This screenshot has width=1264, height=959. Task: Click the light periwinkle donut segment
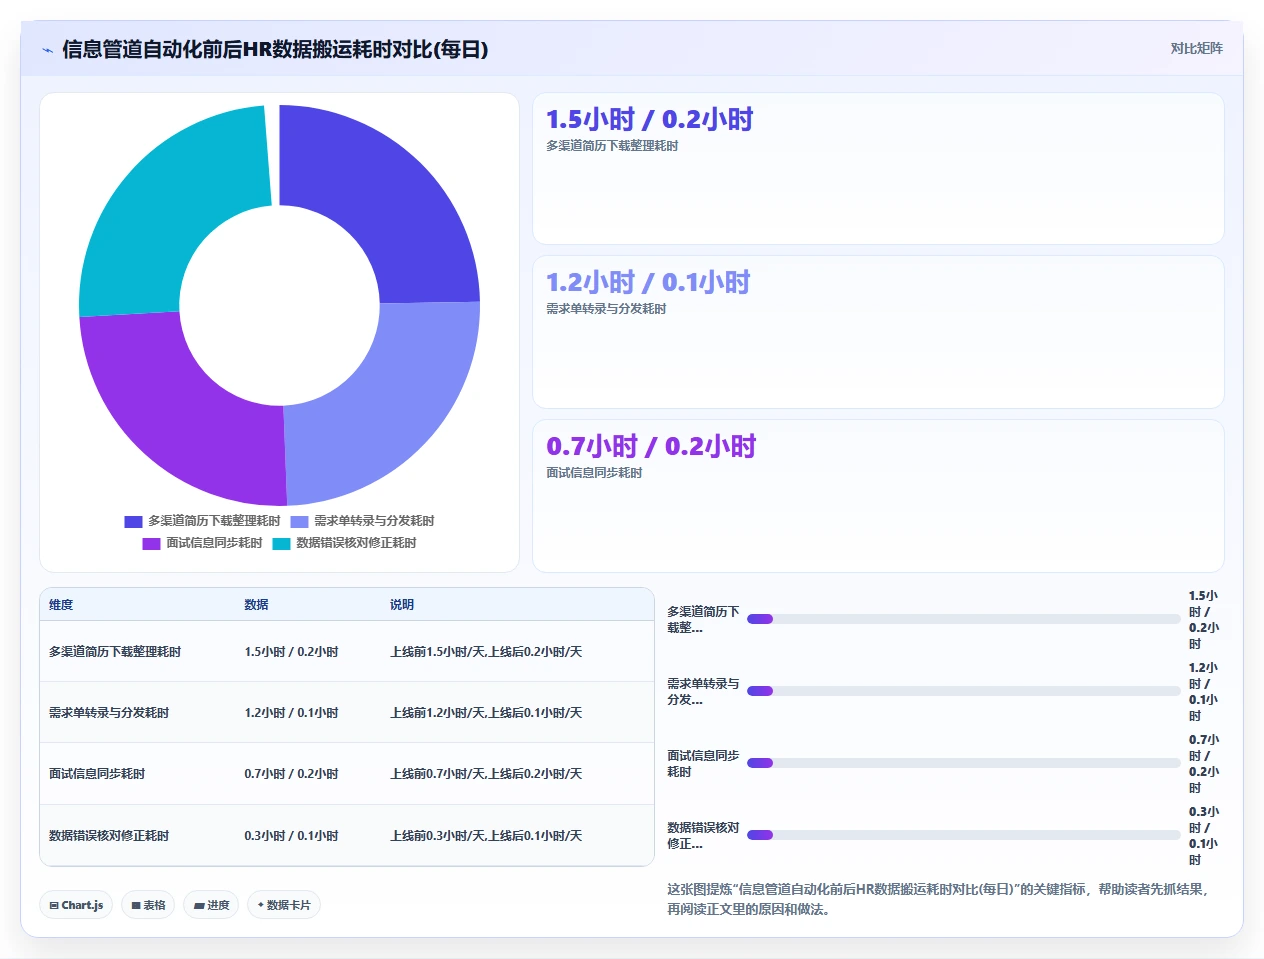coord(390,400)
